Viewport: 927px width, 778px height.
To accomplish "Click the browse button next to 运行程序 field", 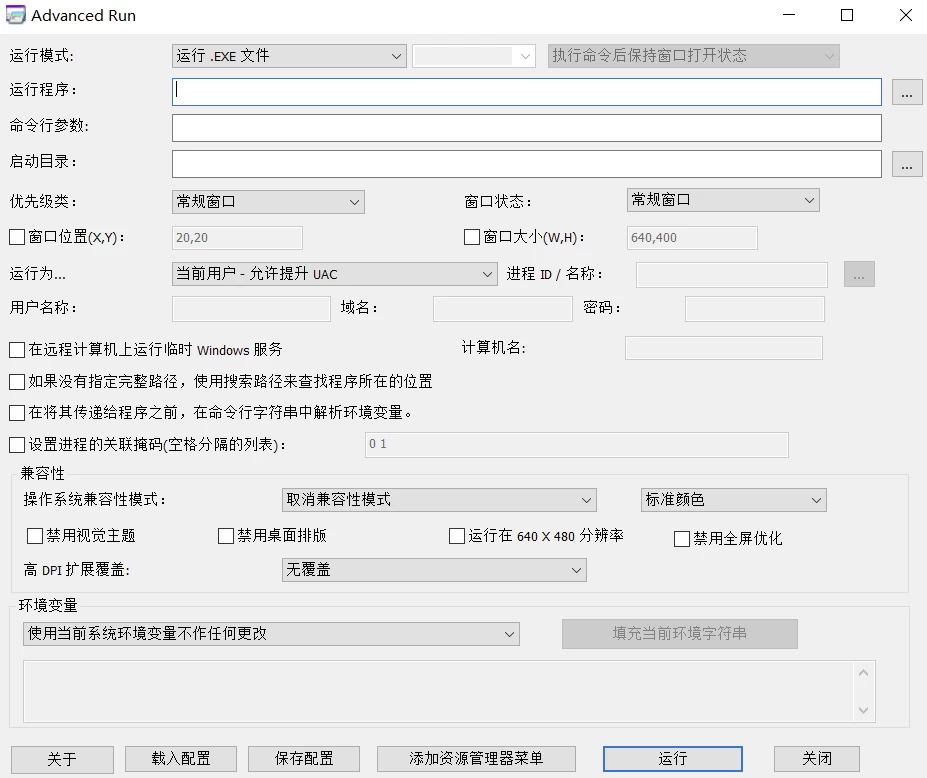I will (x=906, y=93).
